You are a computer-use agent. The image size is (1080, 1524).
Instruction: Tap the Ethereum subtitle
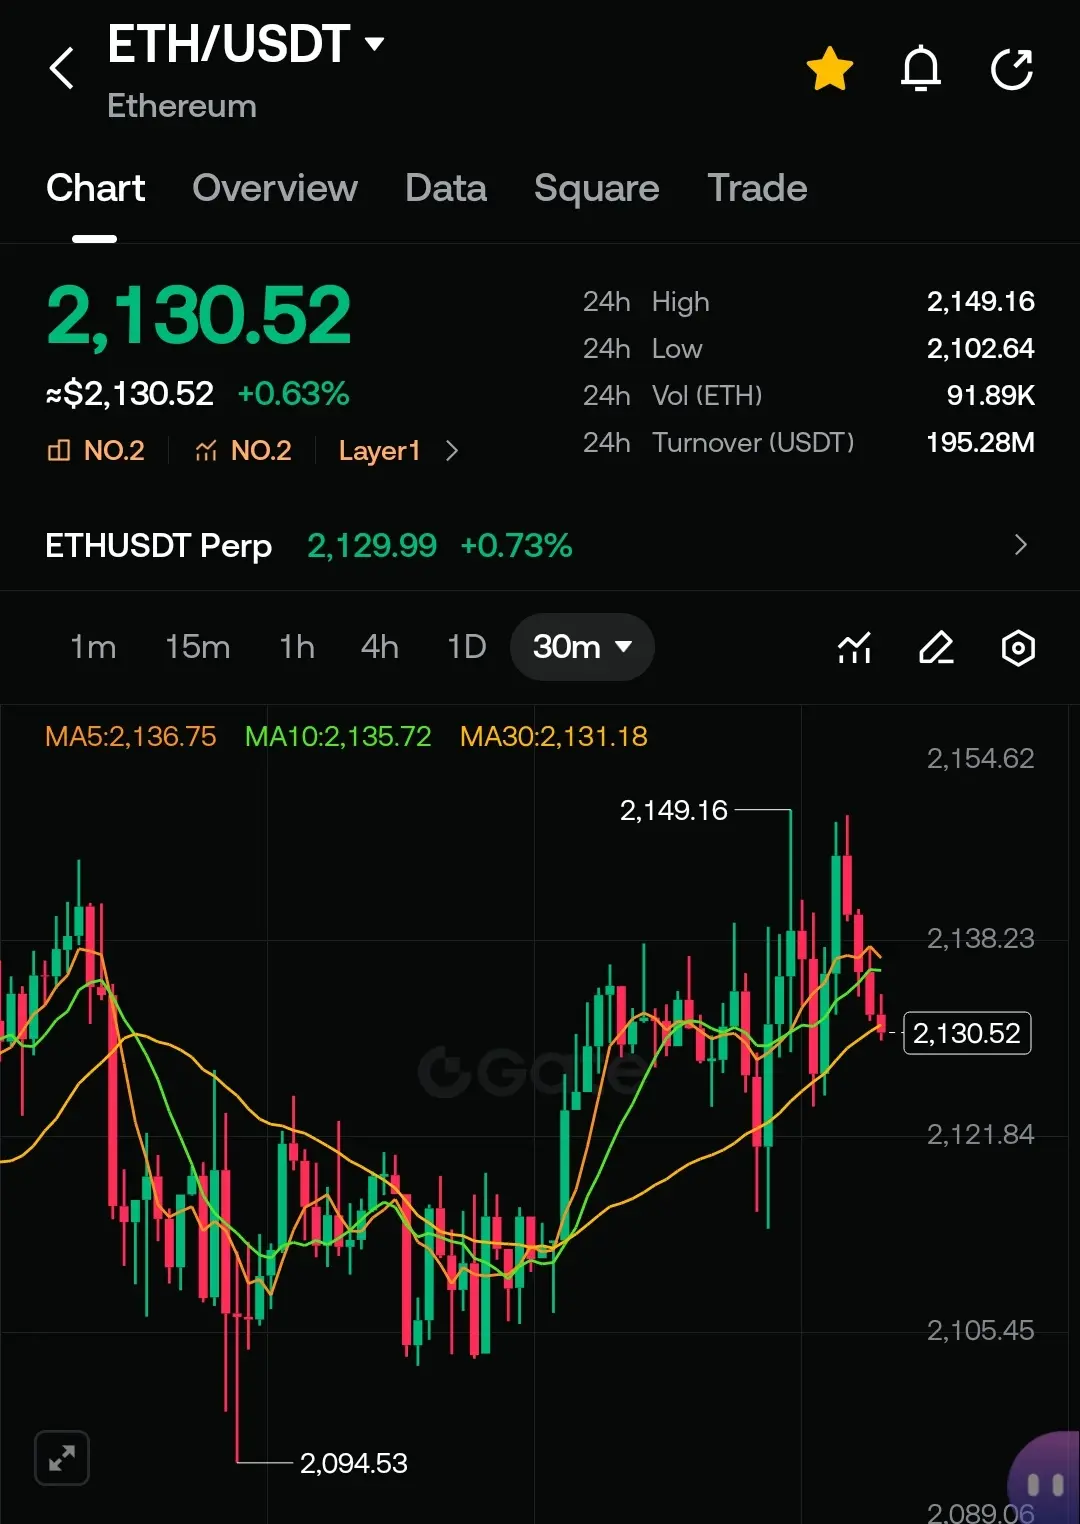coord(182,106)
